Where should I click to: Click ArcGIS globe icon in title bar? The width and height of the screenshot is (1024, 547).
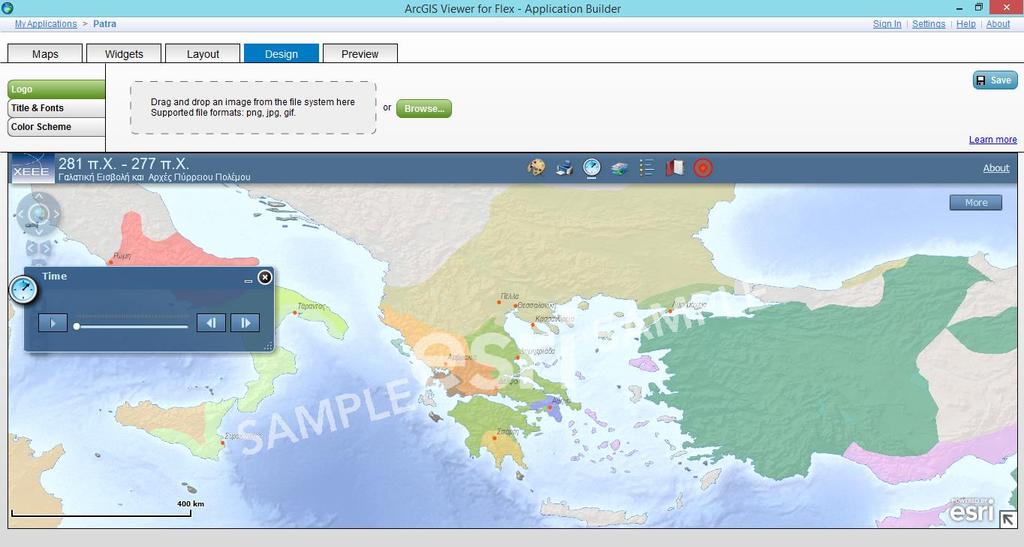coord(7,8)
